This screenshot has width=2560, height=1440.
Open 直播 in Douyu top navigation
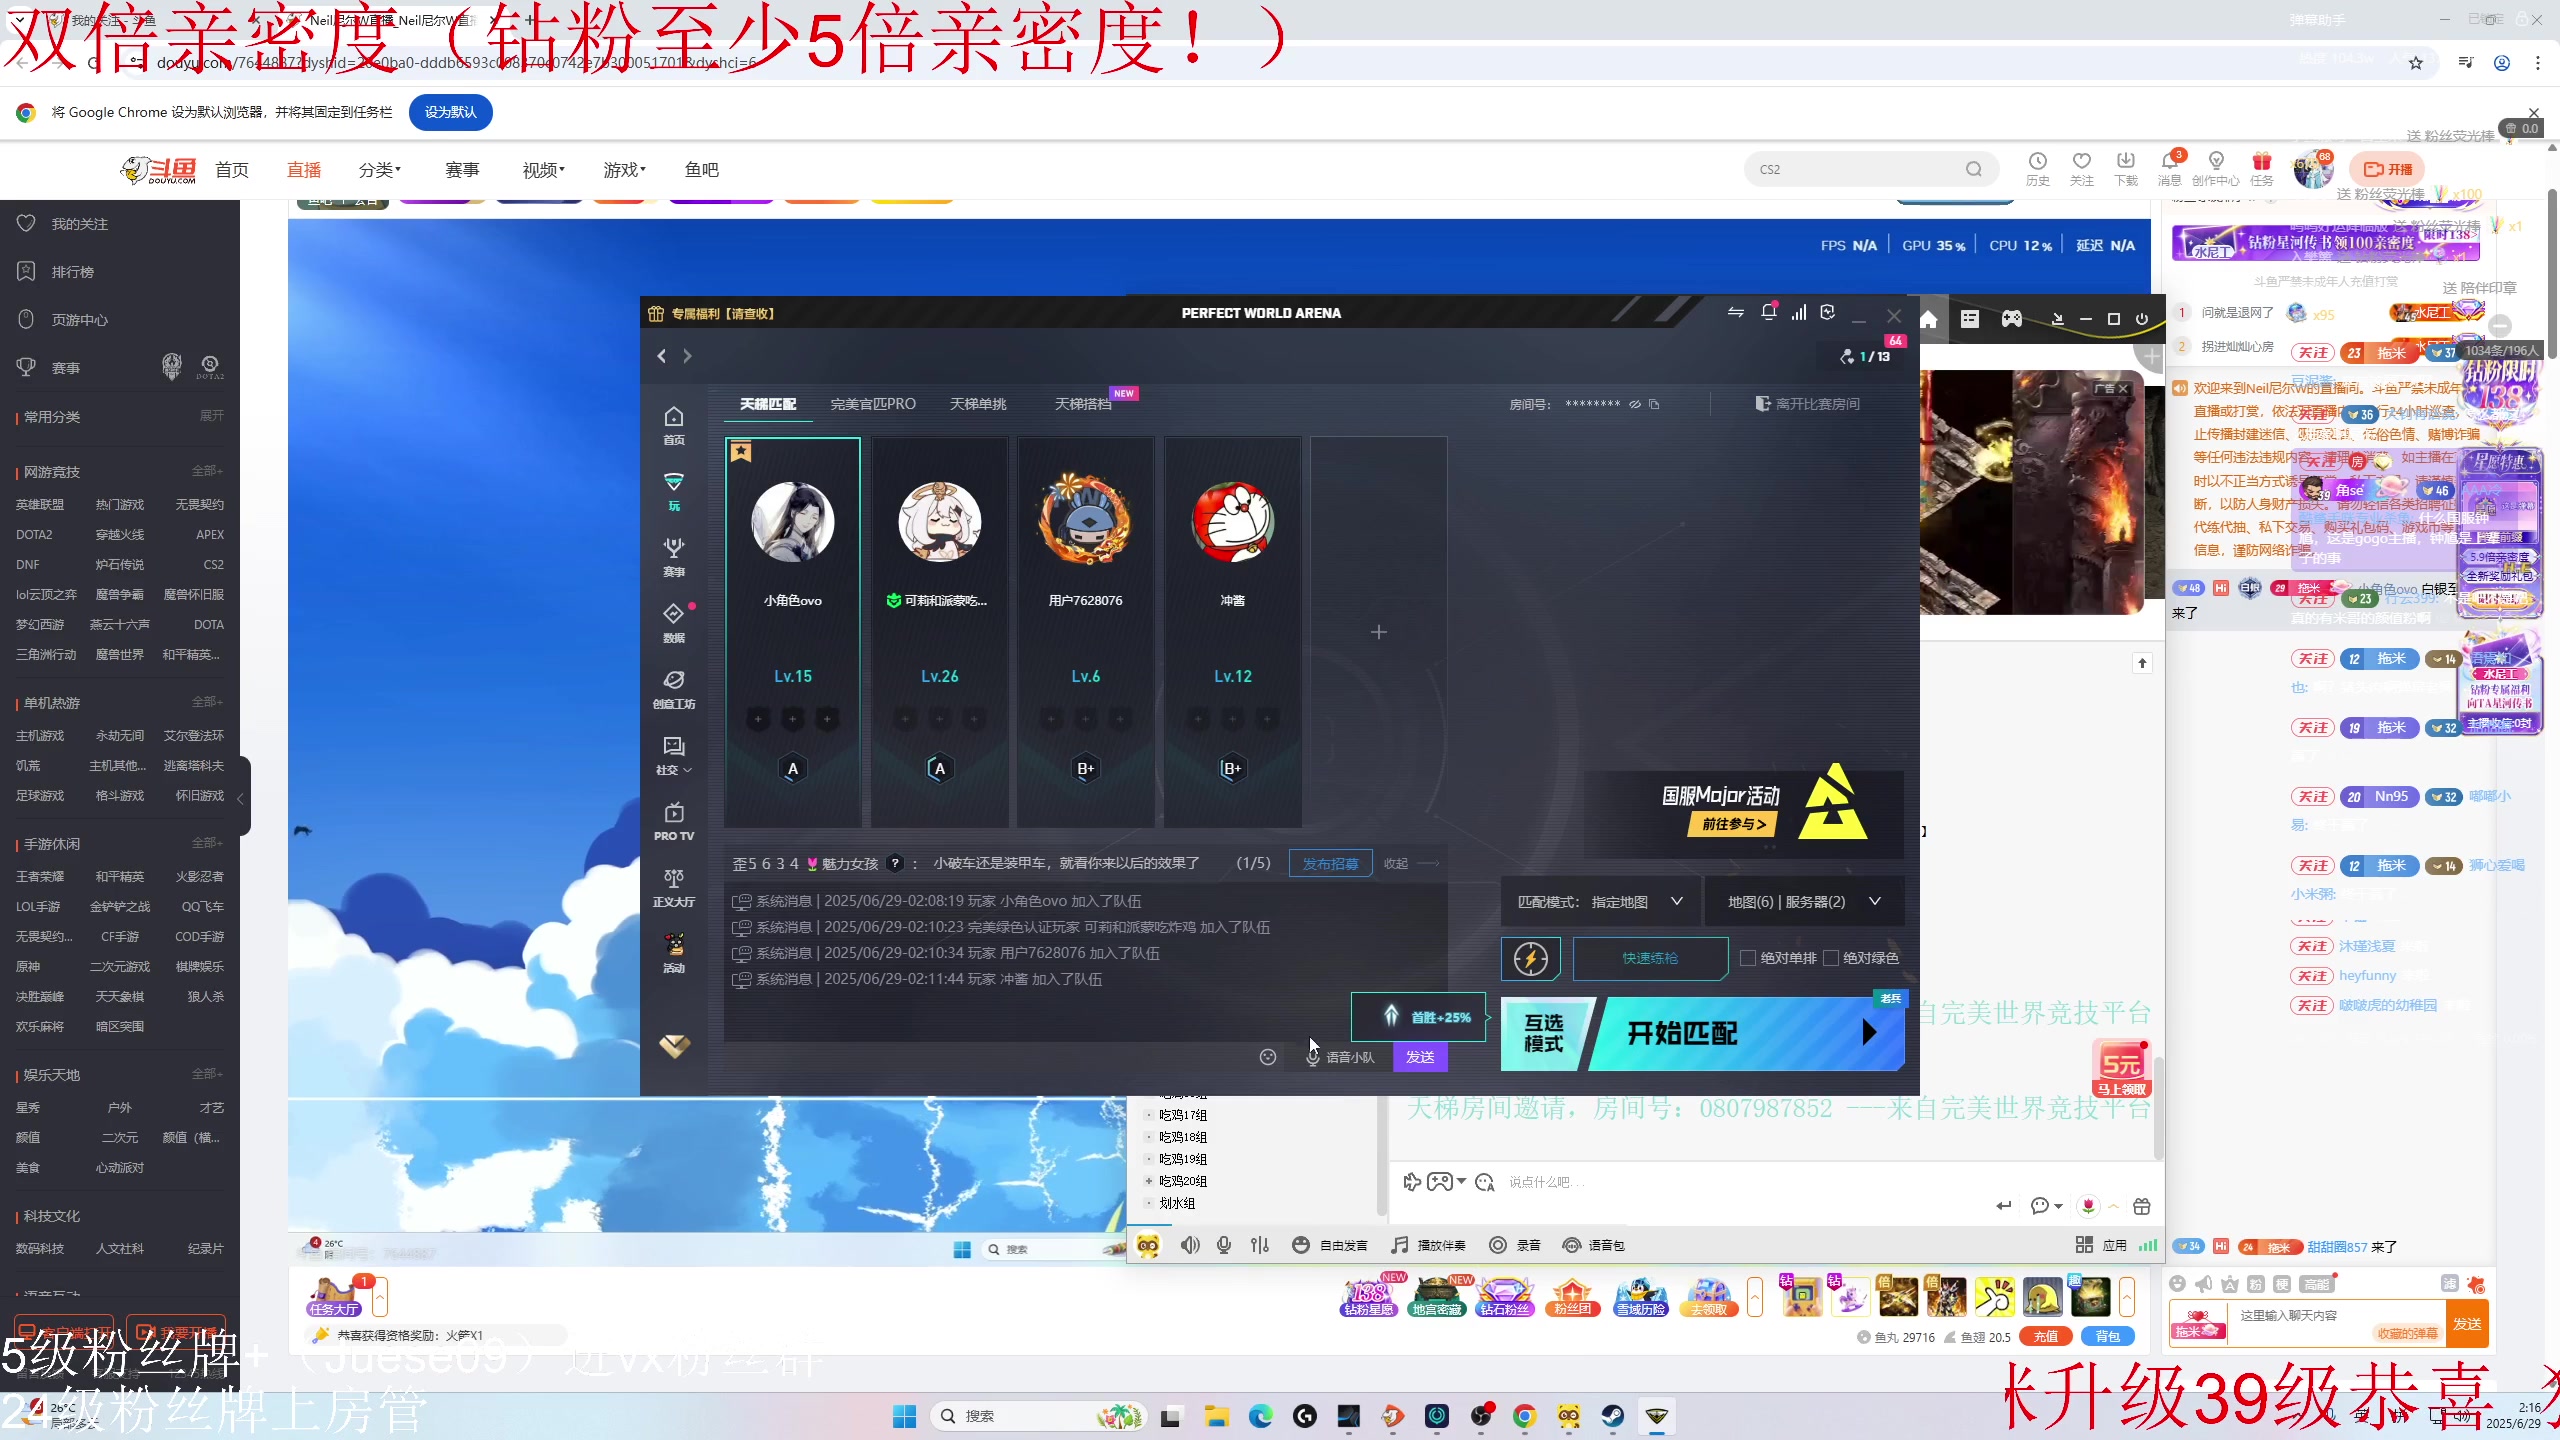point(304,170)
